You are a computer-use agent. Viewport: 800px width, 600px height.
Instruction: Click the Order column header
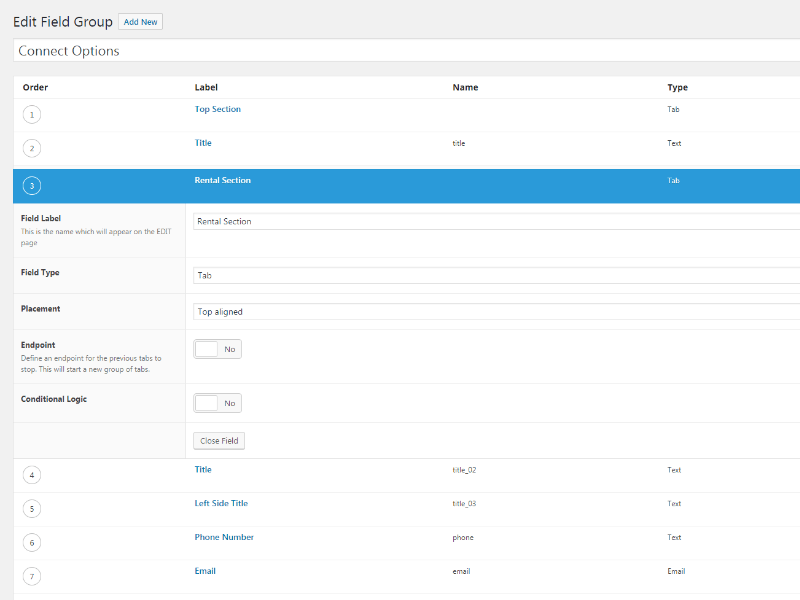(34, 87)
